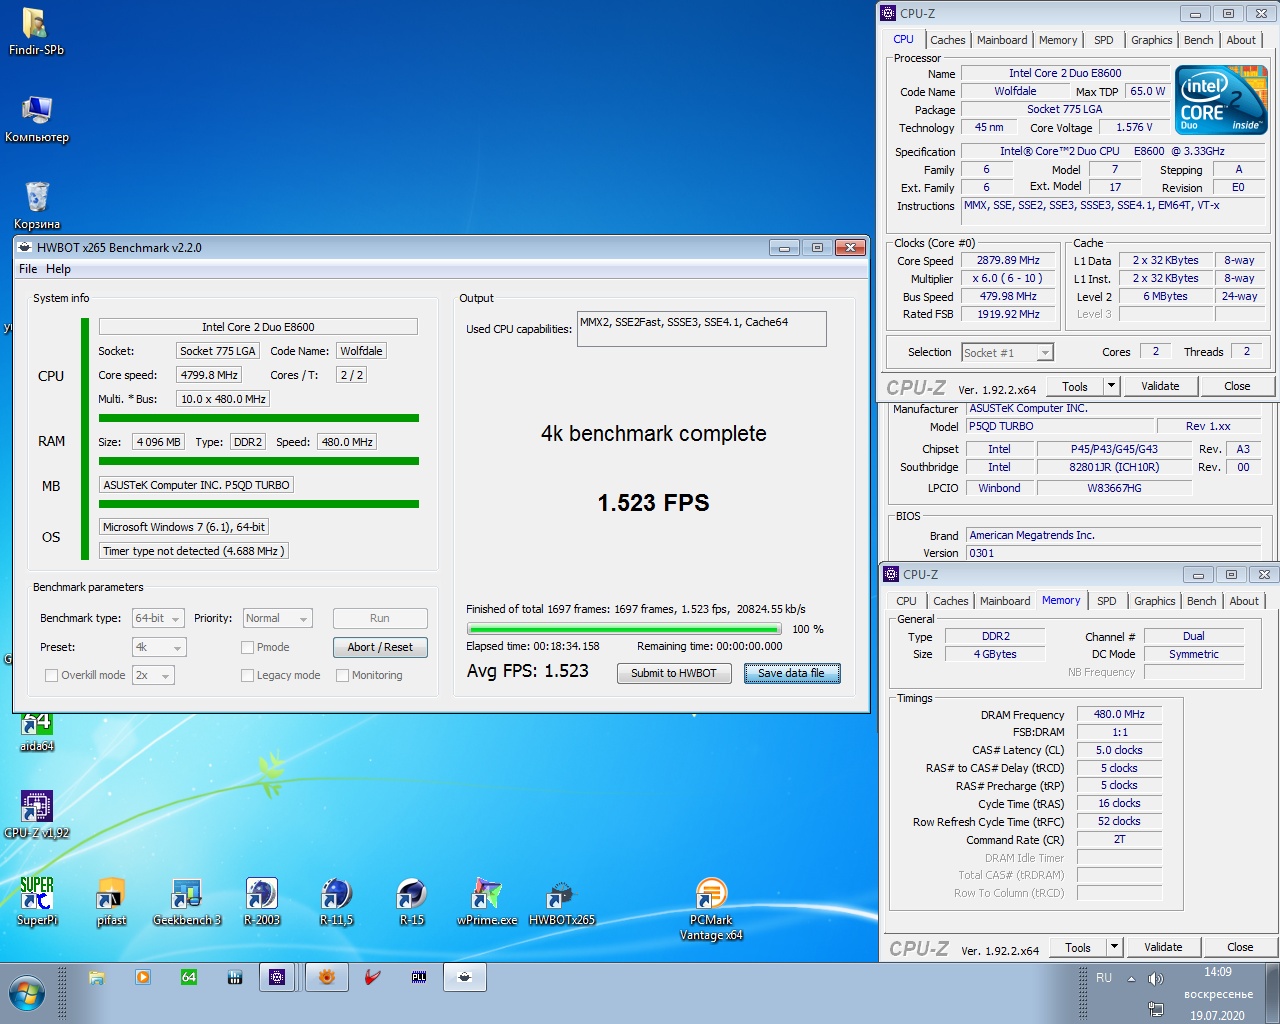Switch to the HWBOT x265 taskbar button
The image size is (1280, 1024).
click(x=465, y=977)
